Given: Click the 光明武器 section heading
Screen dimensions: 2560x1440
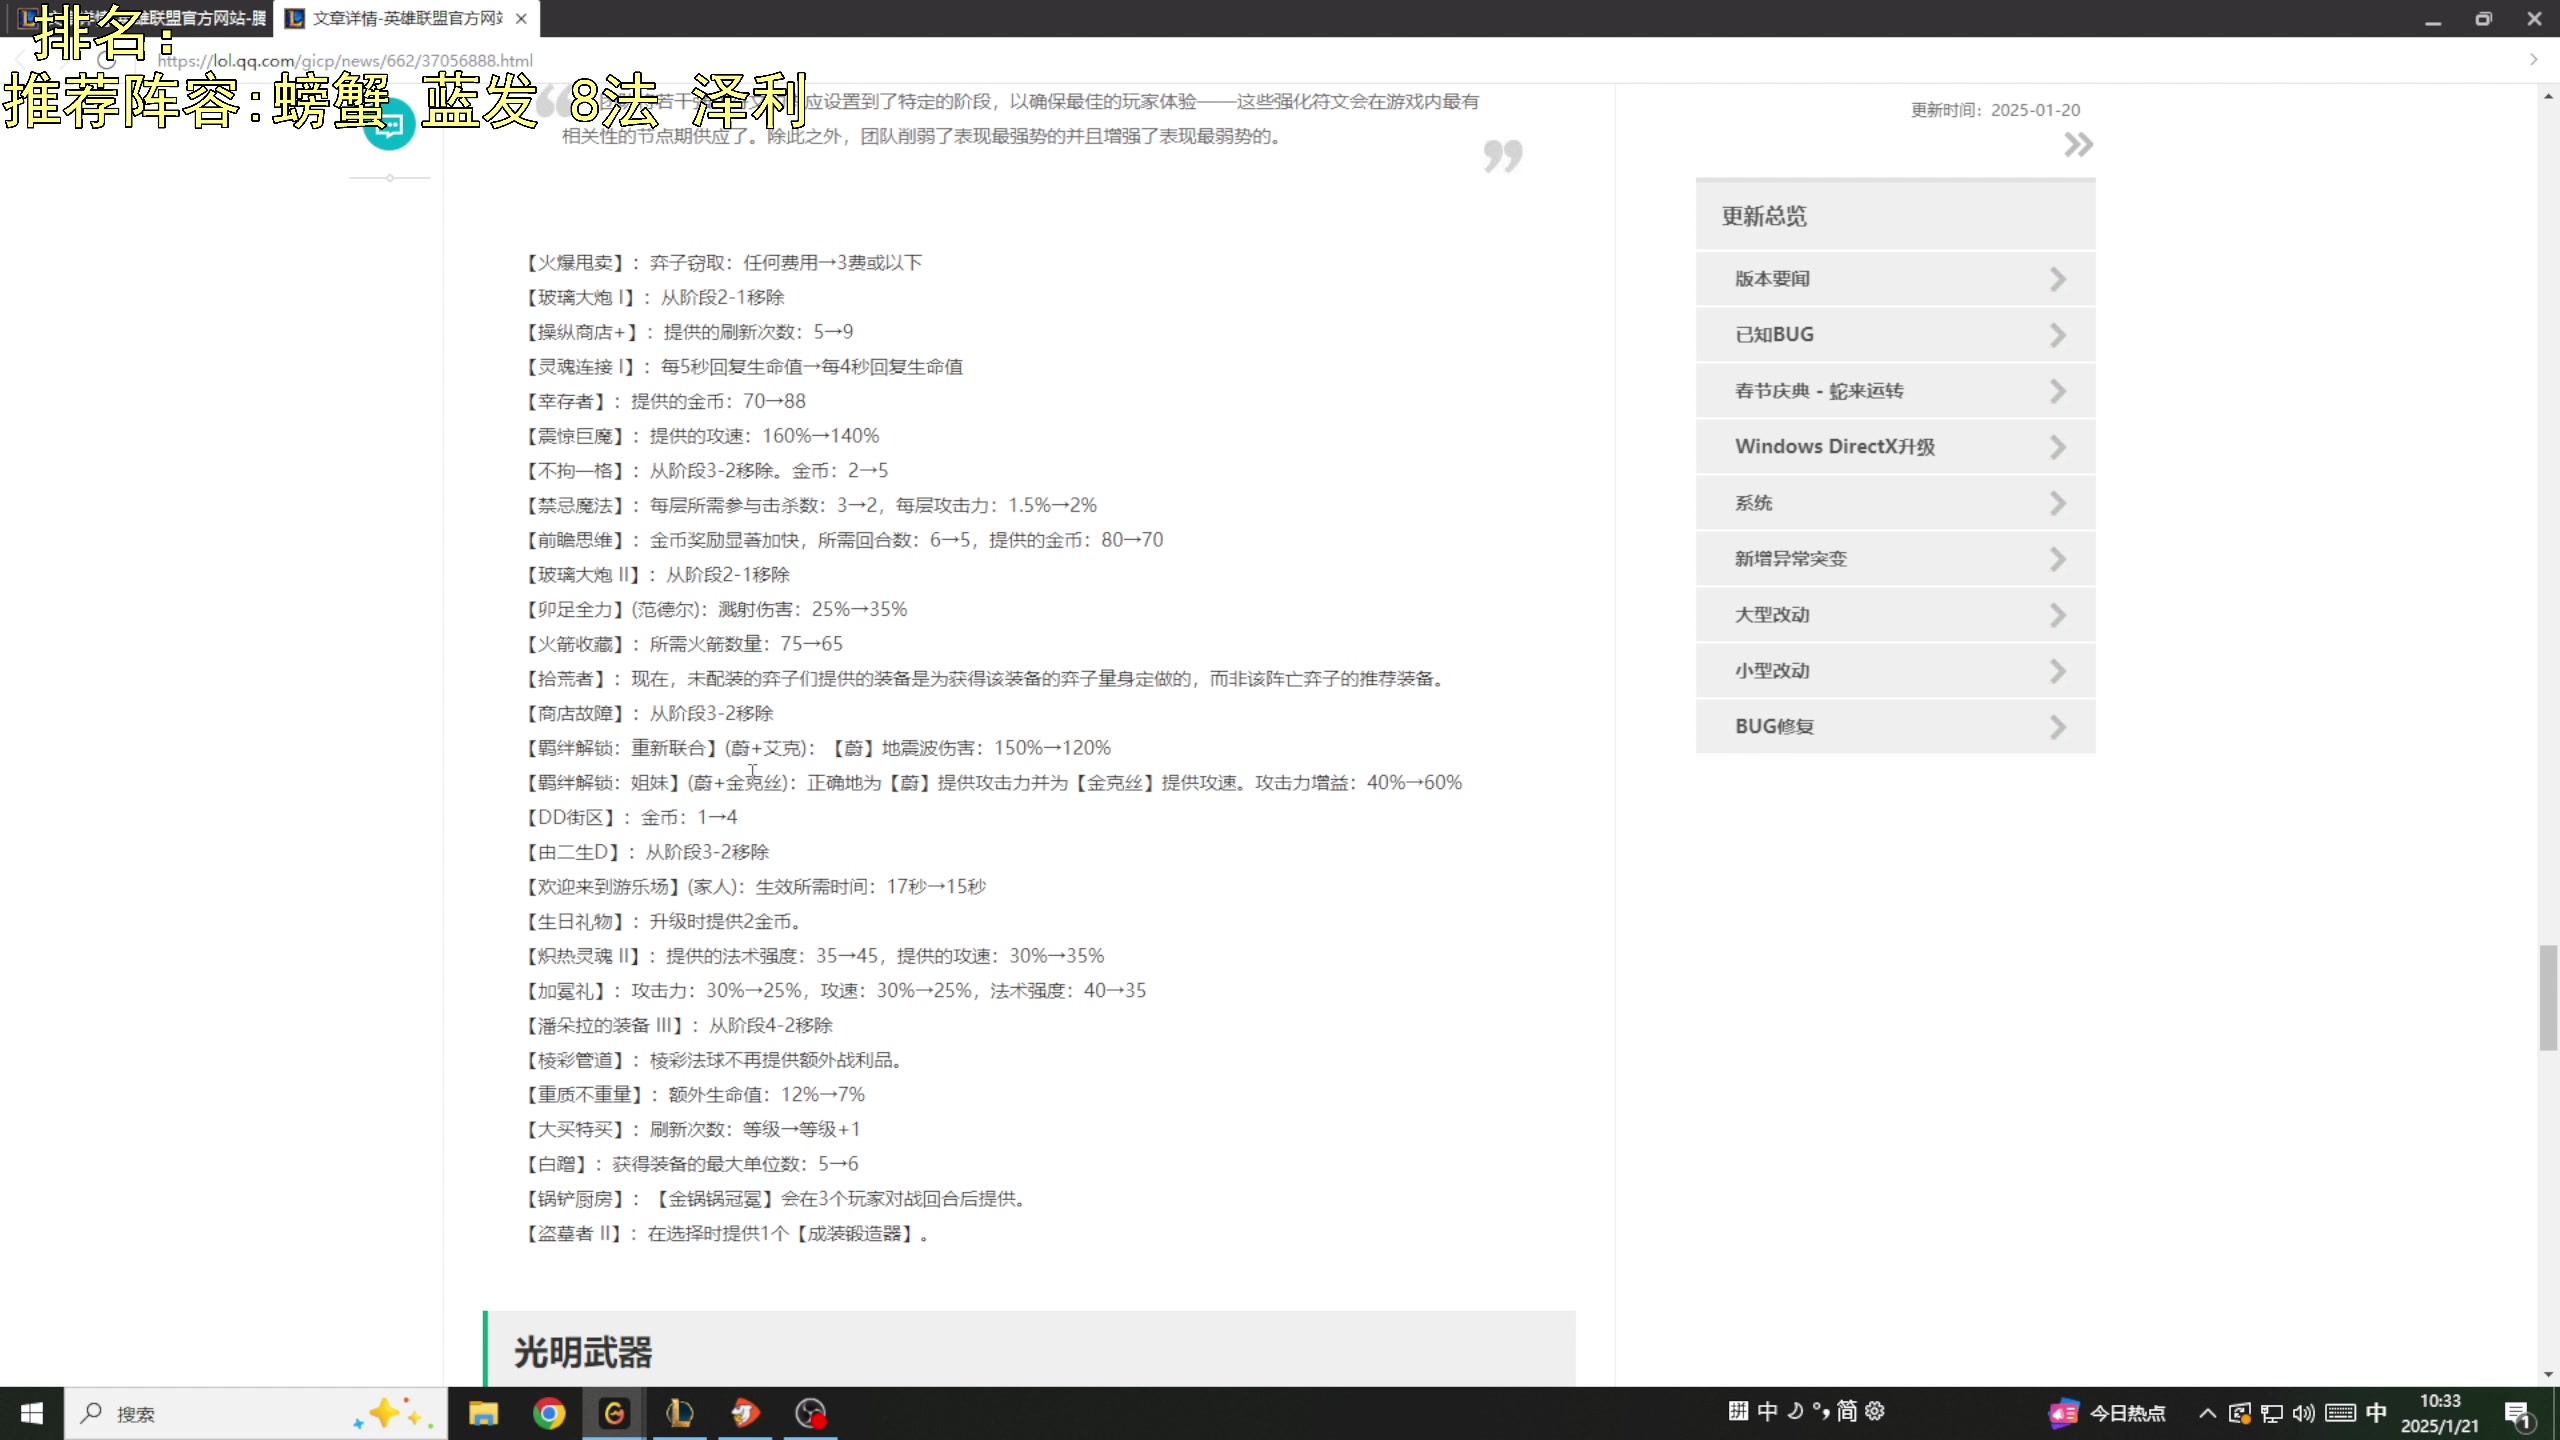Looking at the screenshot, I should (583, 1352).
